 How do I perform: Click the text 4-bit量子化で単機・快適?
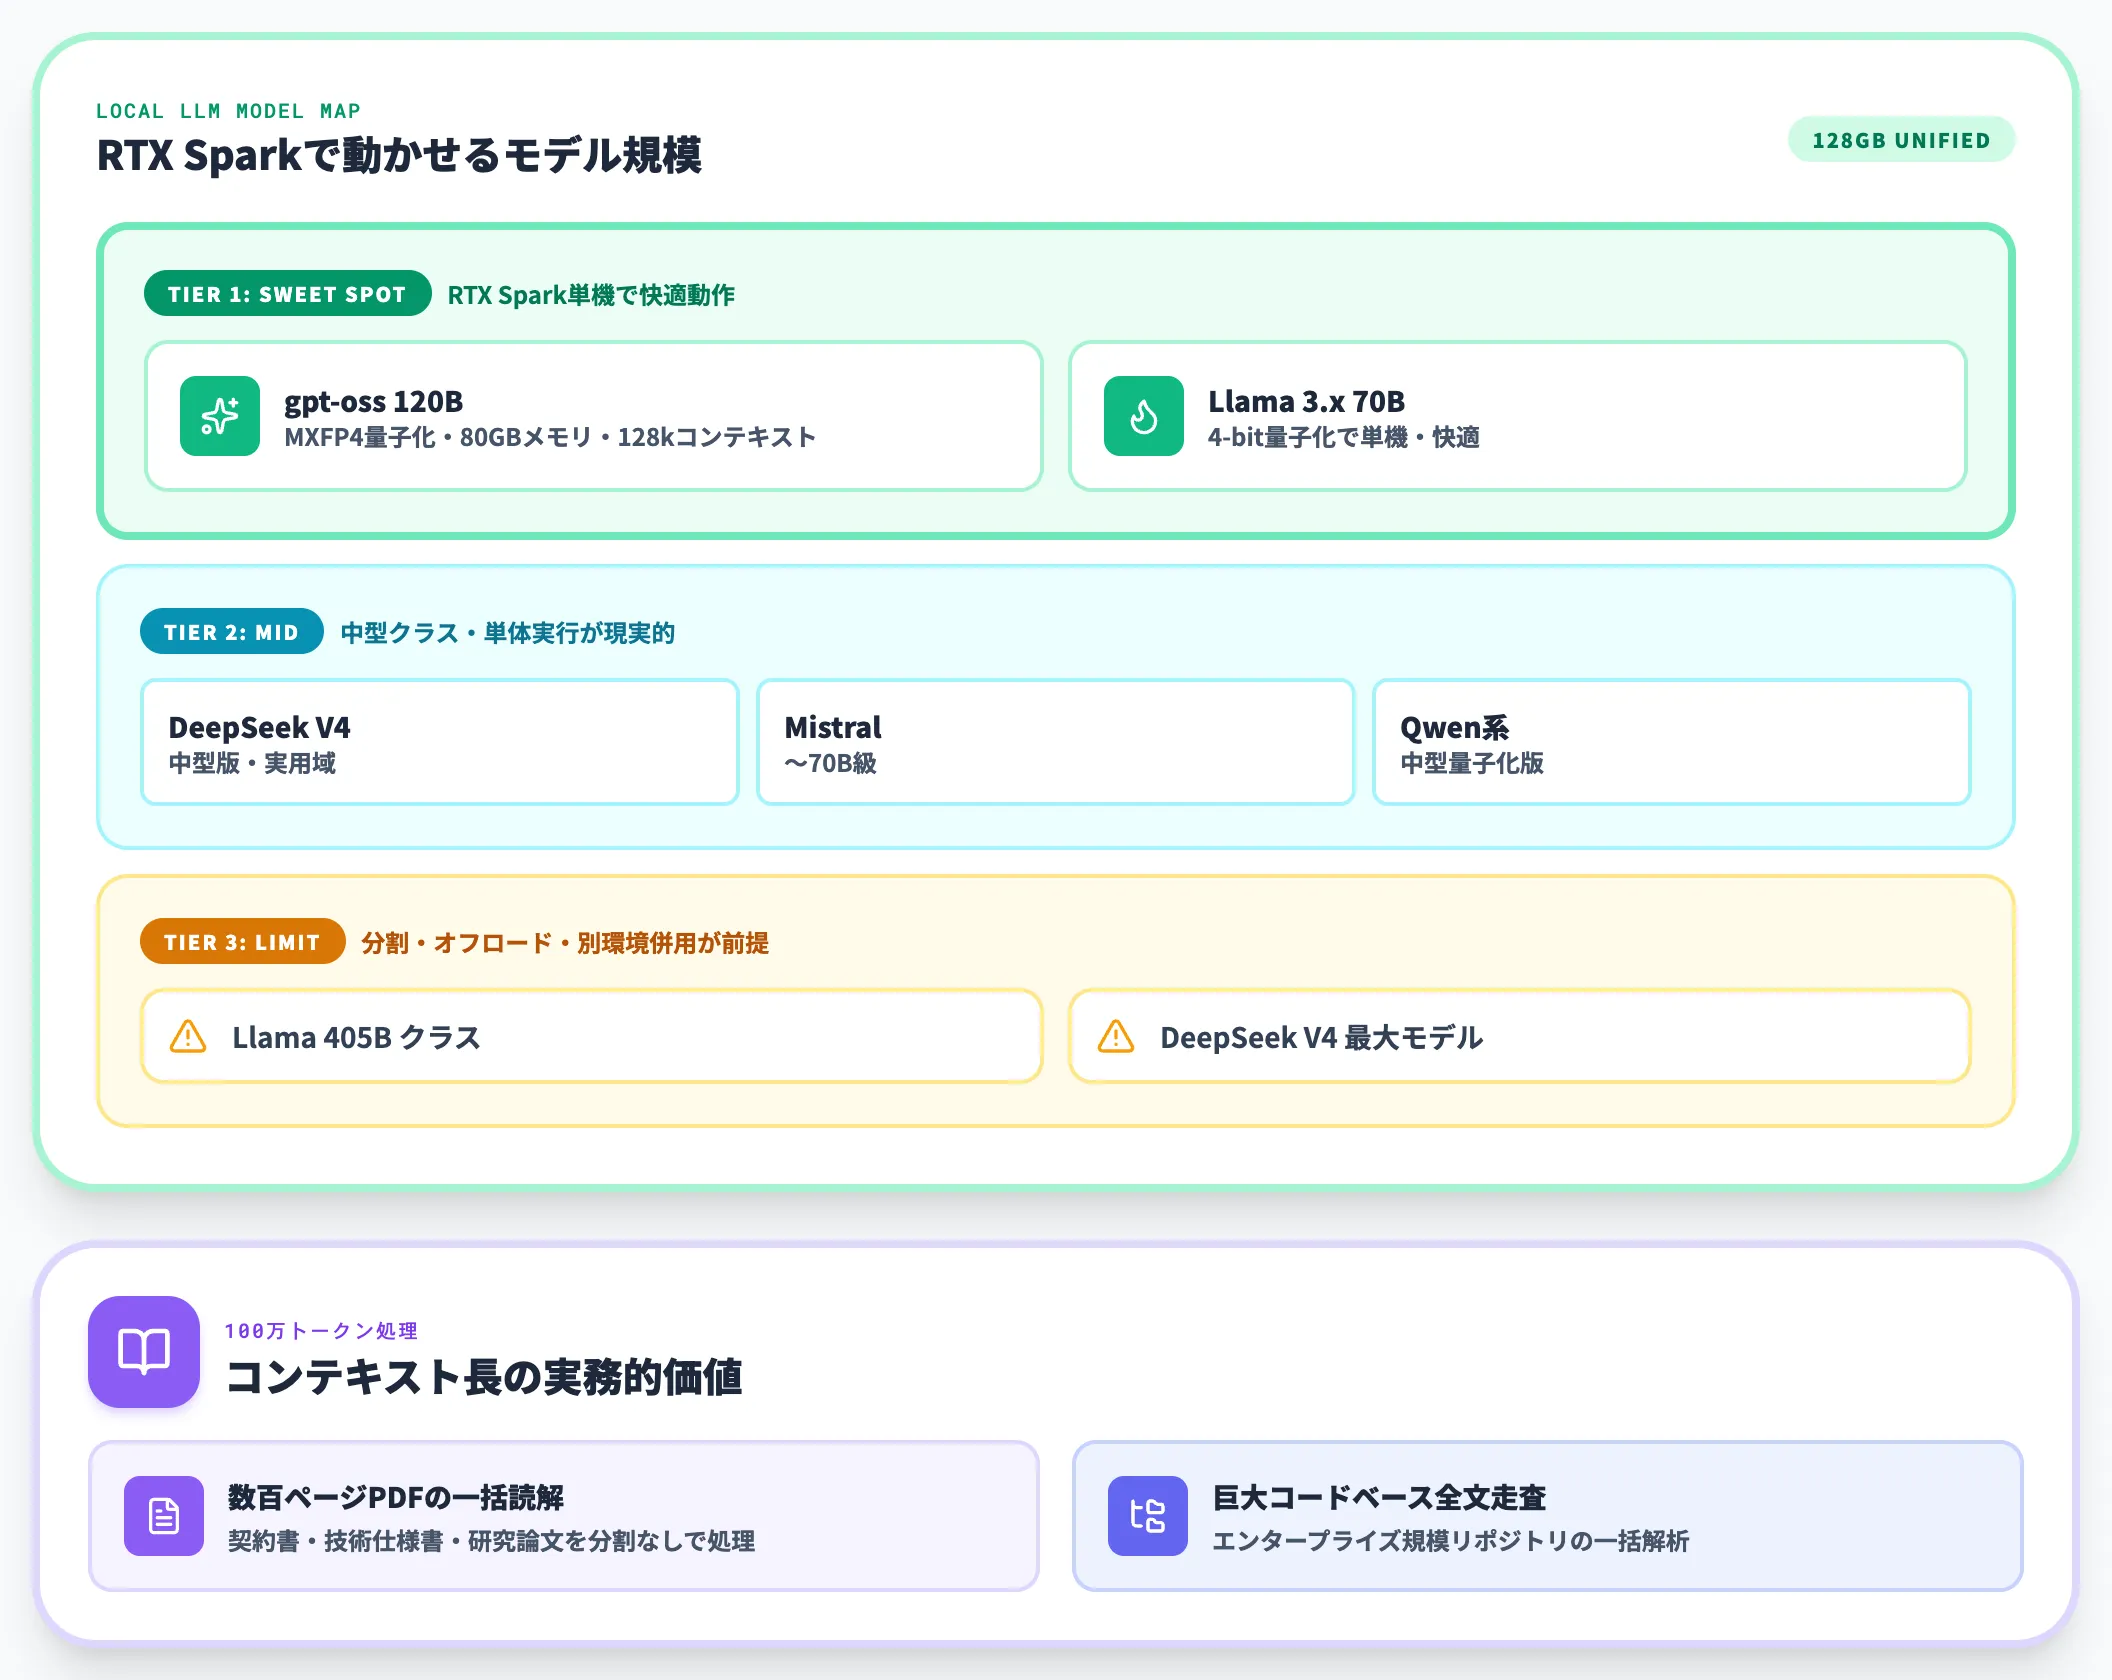pos(1343,437)
